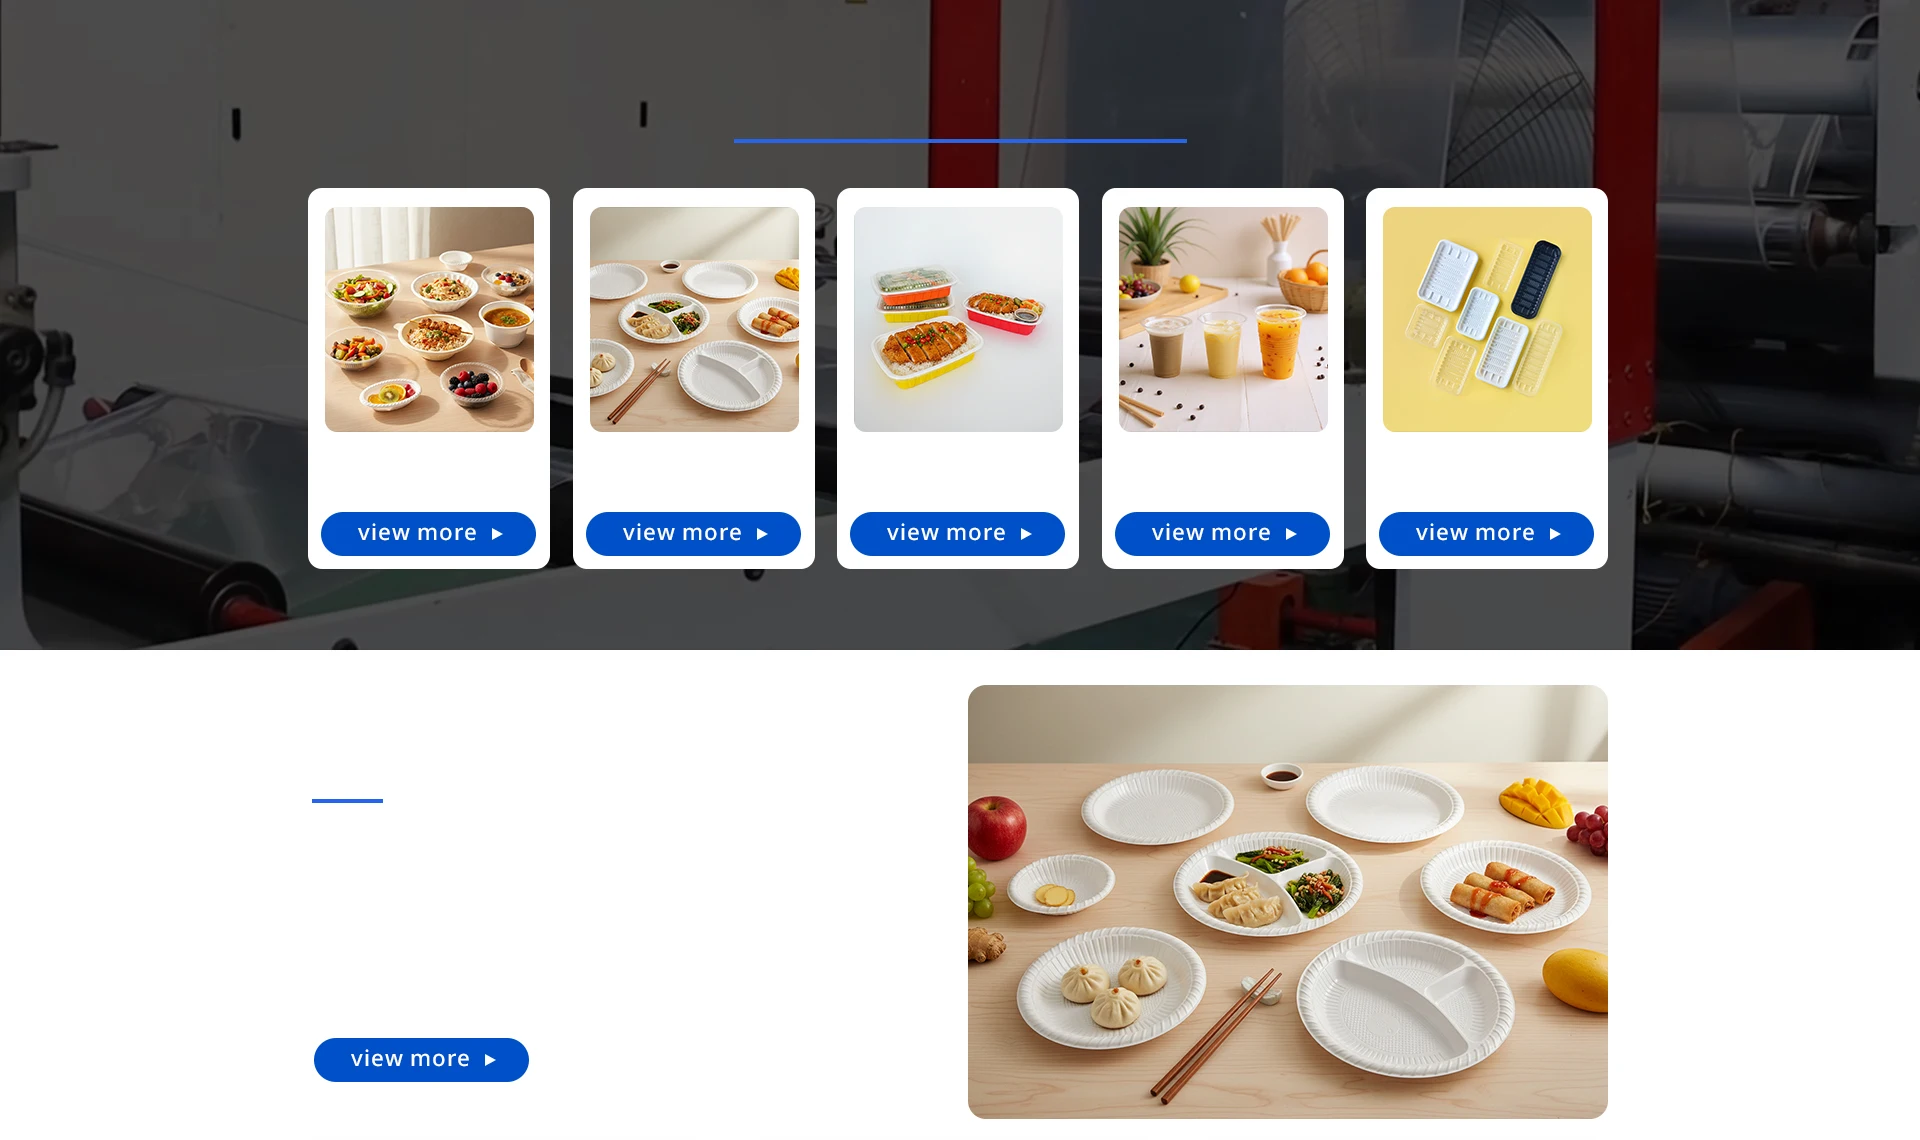Open the trays on yellow background thumbnail
This screenshot has height=1140, width=1920.
1487,319
